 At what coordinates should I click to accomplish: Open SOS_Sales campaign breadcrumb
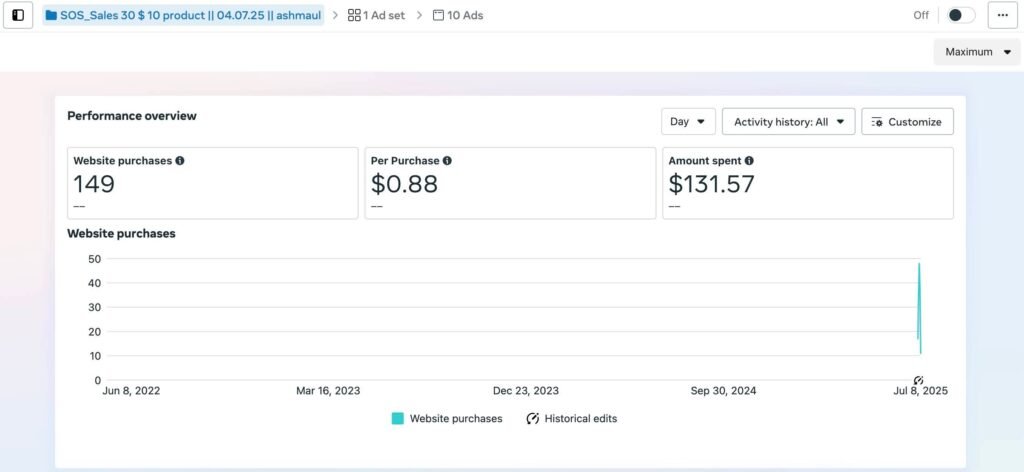tap(184, 15)
